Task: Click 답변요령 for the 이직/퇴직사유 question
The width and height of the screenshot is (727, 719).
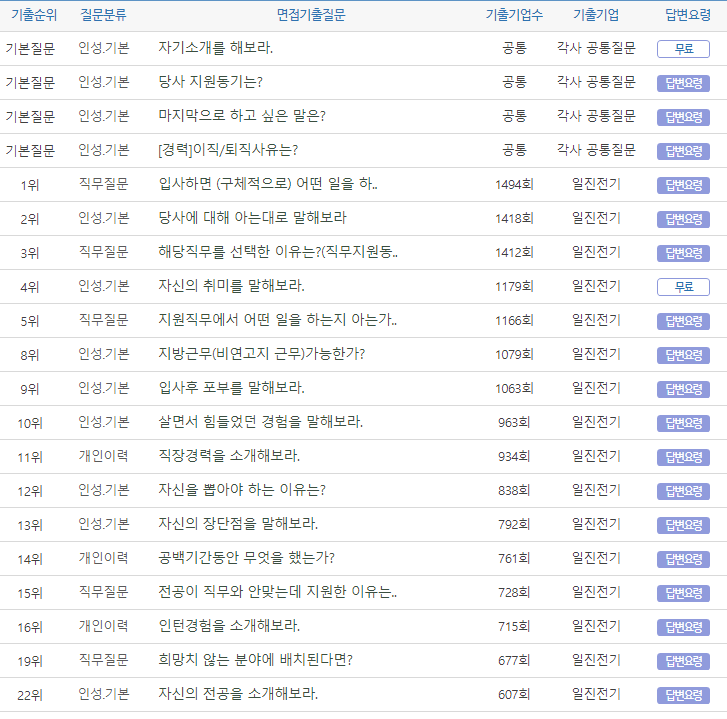Action: coord(683,151)
